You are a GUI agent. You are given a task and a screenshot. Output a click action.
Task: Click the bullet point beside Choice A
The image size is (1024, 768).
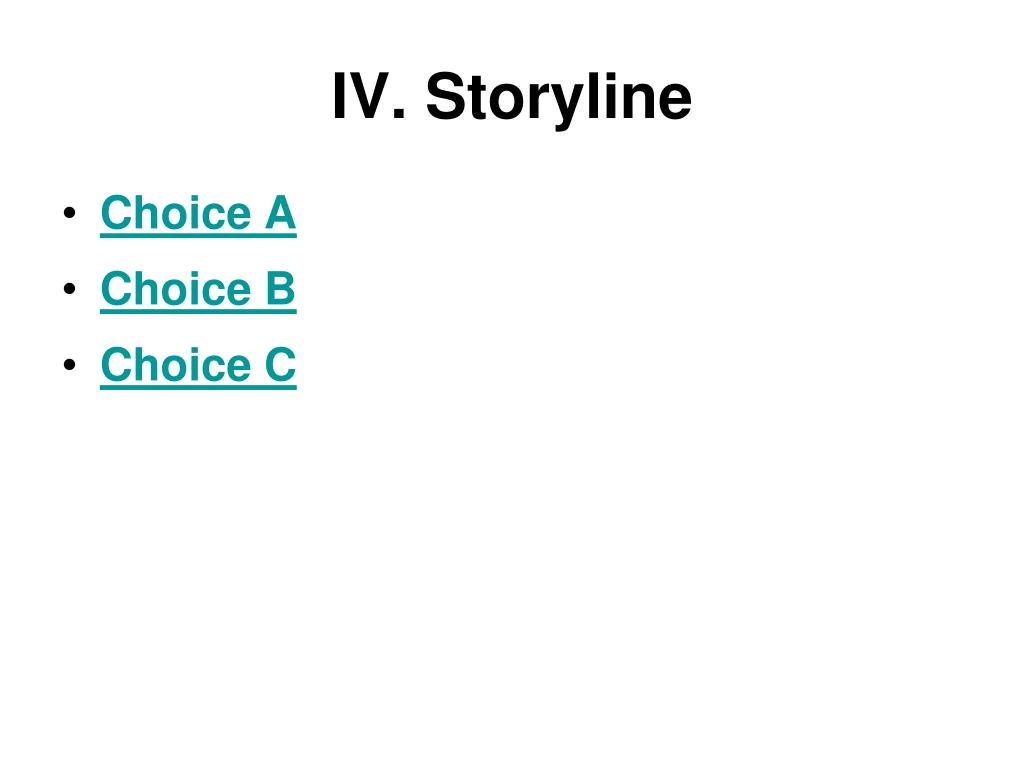(x=70, y=213)
